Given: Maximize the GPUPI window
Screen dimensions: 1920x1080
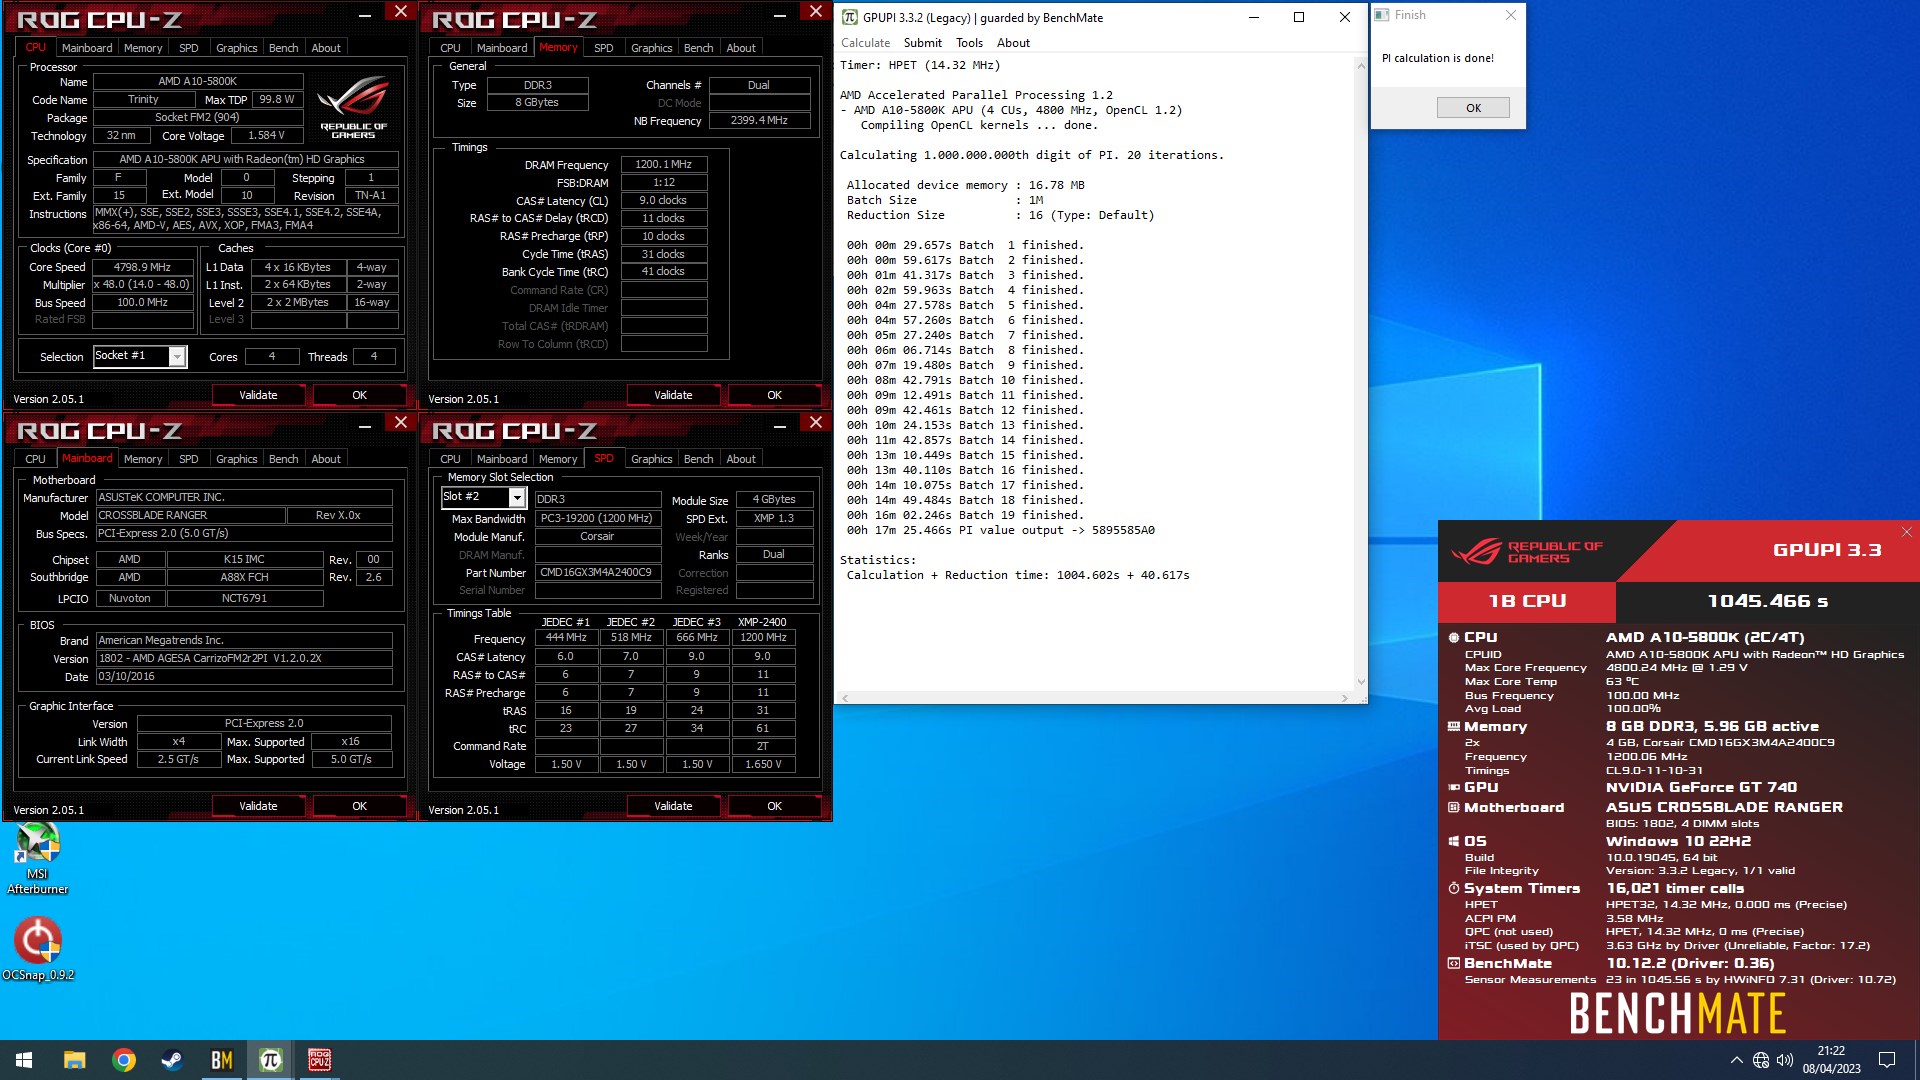Looking at the screenshot, I should point(1298,17).
